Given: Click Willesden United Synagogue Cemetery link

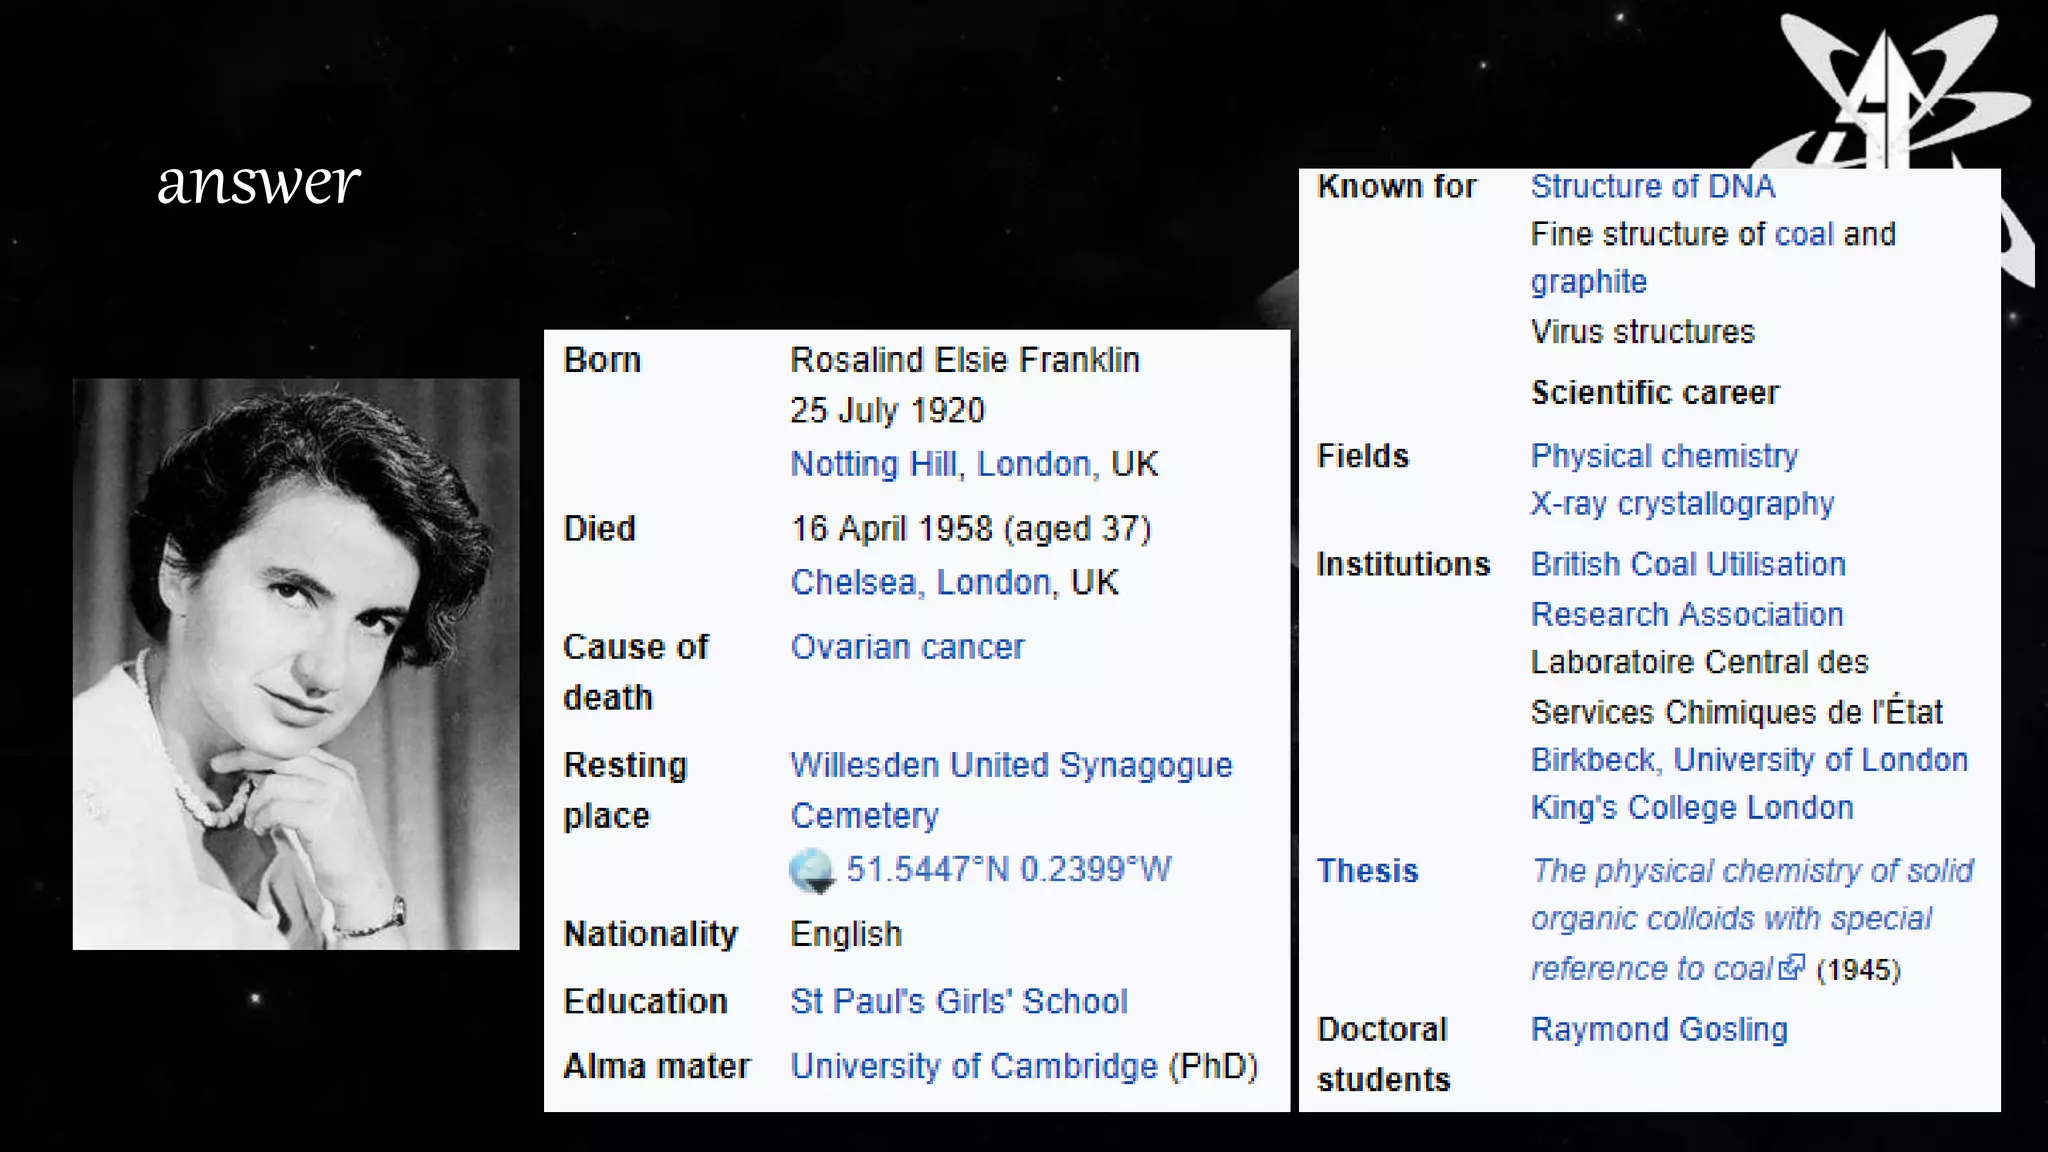Looking at the screenshot, I should 1010,766.
